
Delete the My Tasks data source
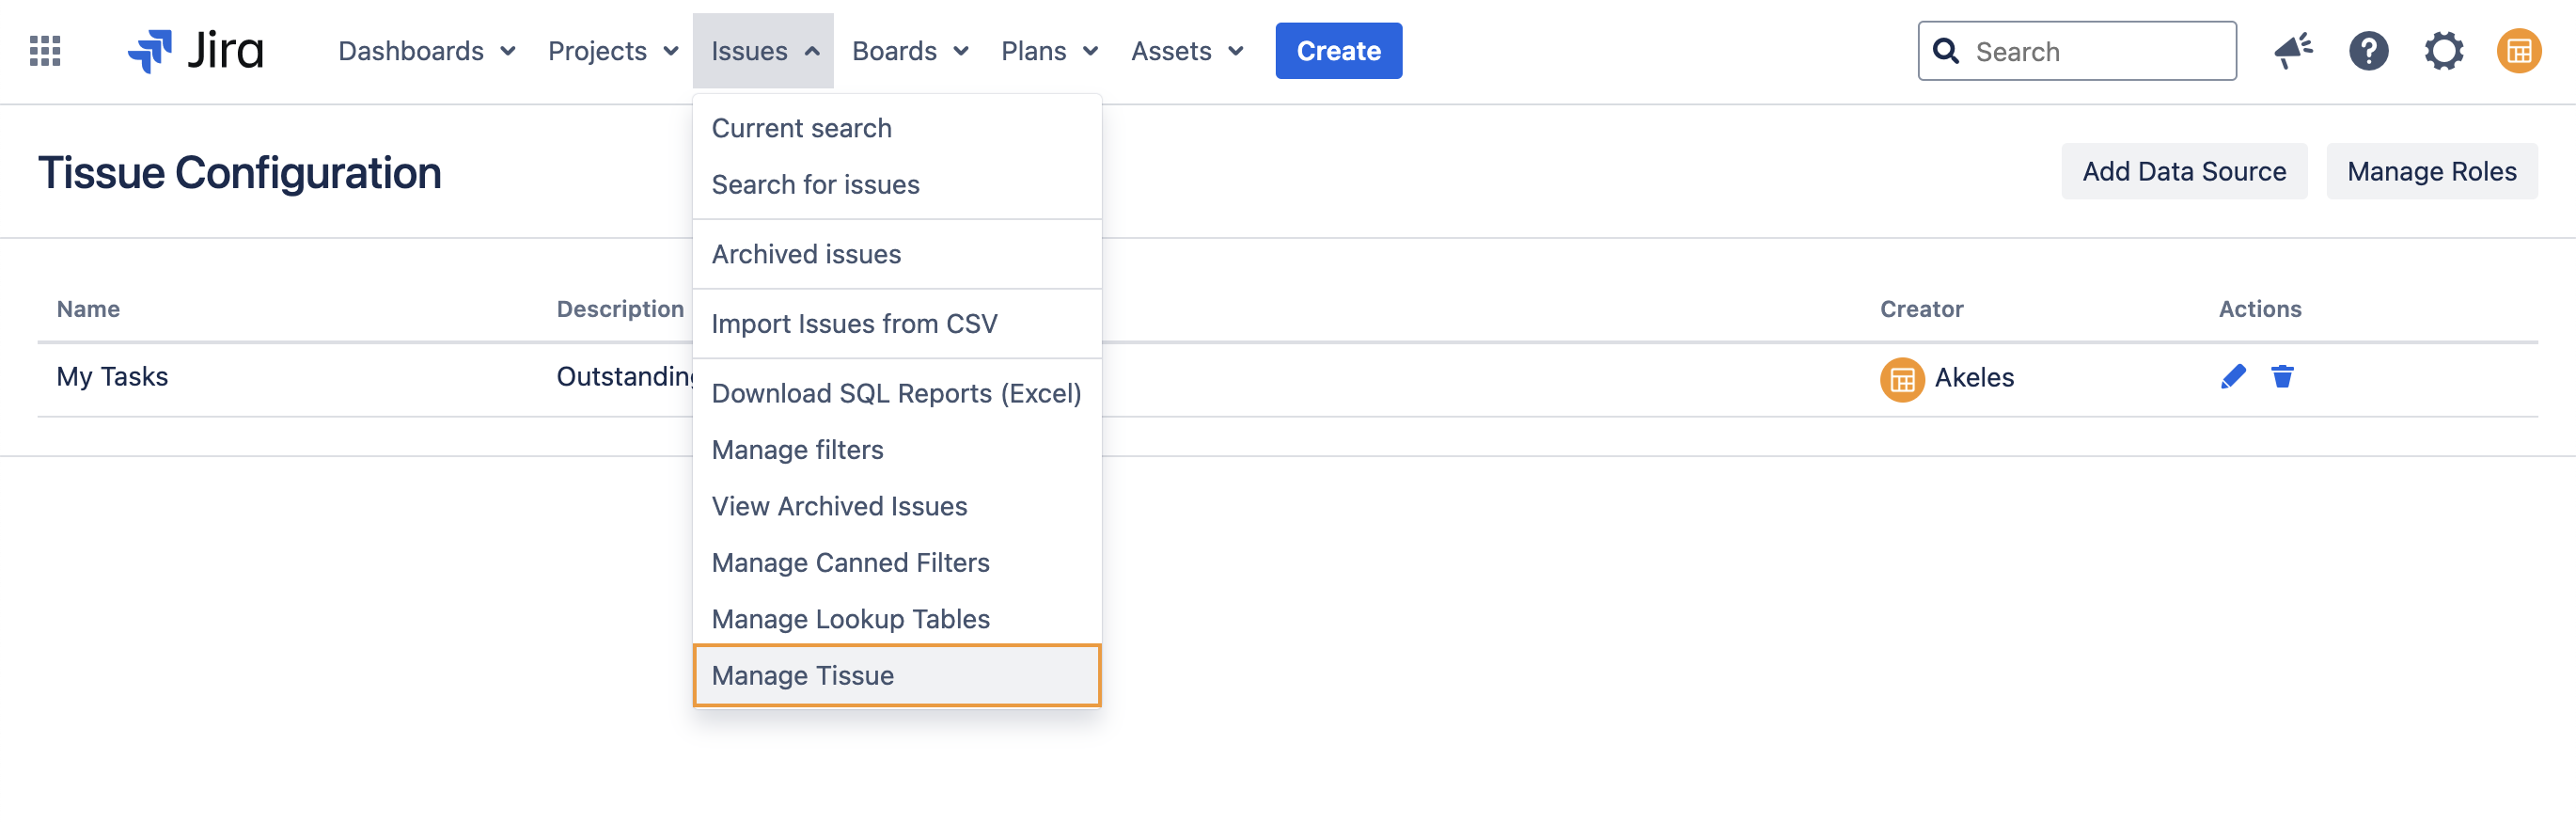[x=2282, y=377]
